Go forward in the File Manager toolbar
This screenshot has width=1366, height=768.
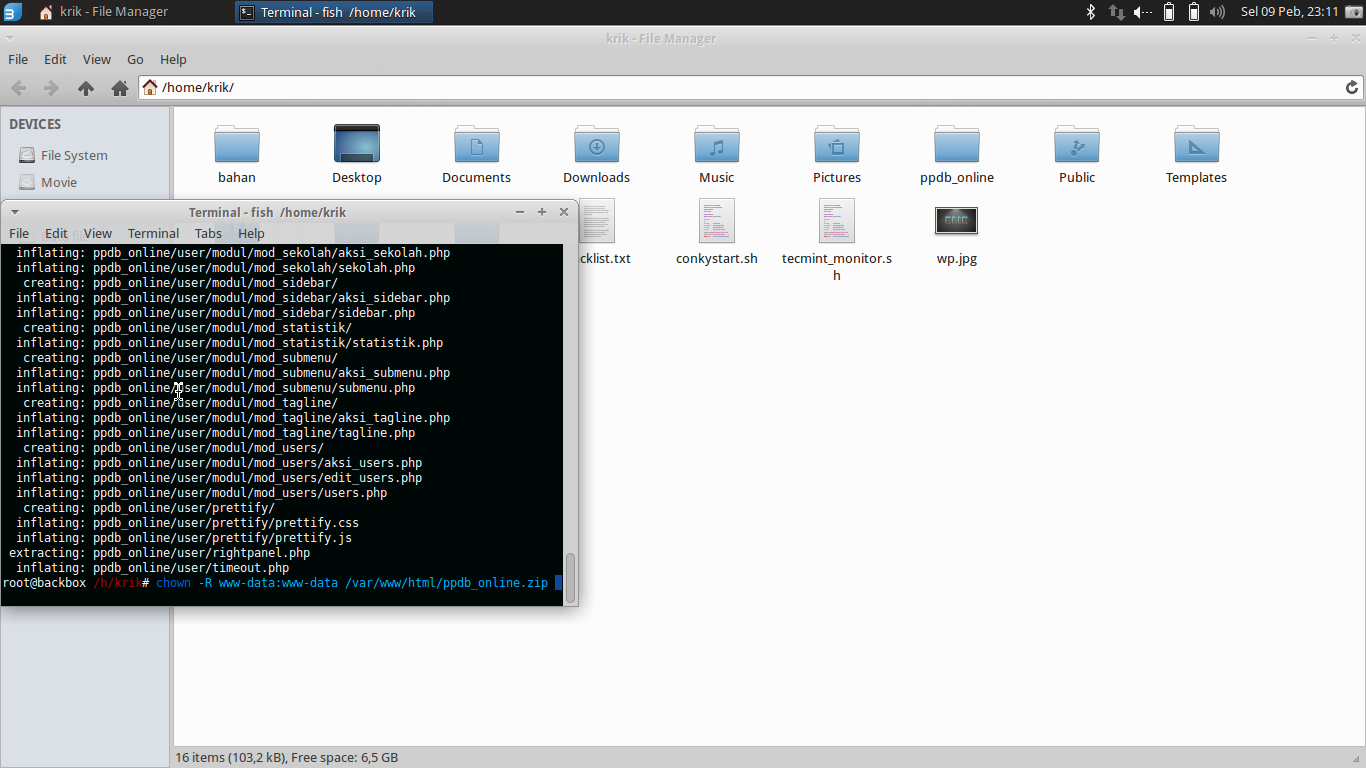pos(51,88)
